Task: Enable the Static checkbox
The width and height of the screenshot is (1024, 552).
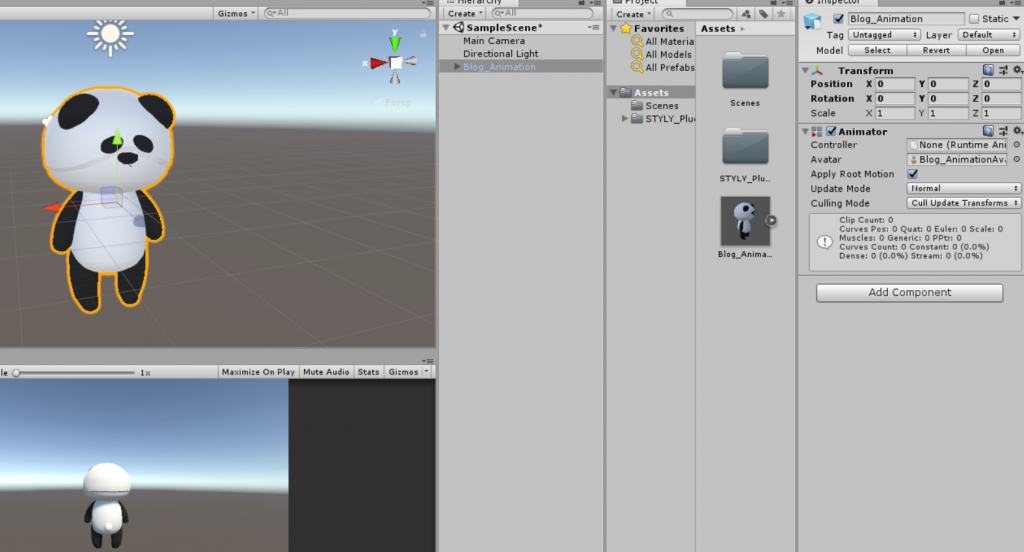Action: 974,19
